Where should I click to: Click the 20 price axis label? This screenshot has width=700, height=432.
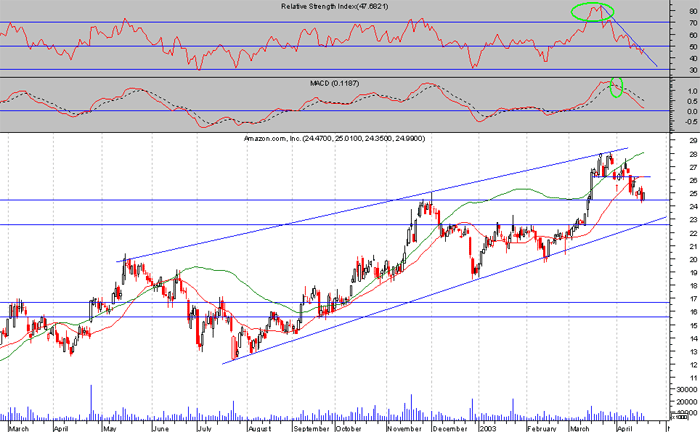(693, 259)
